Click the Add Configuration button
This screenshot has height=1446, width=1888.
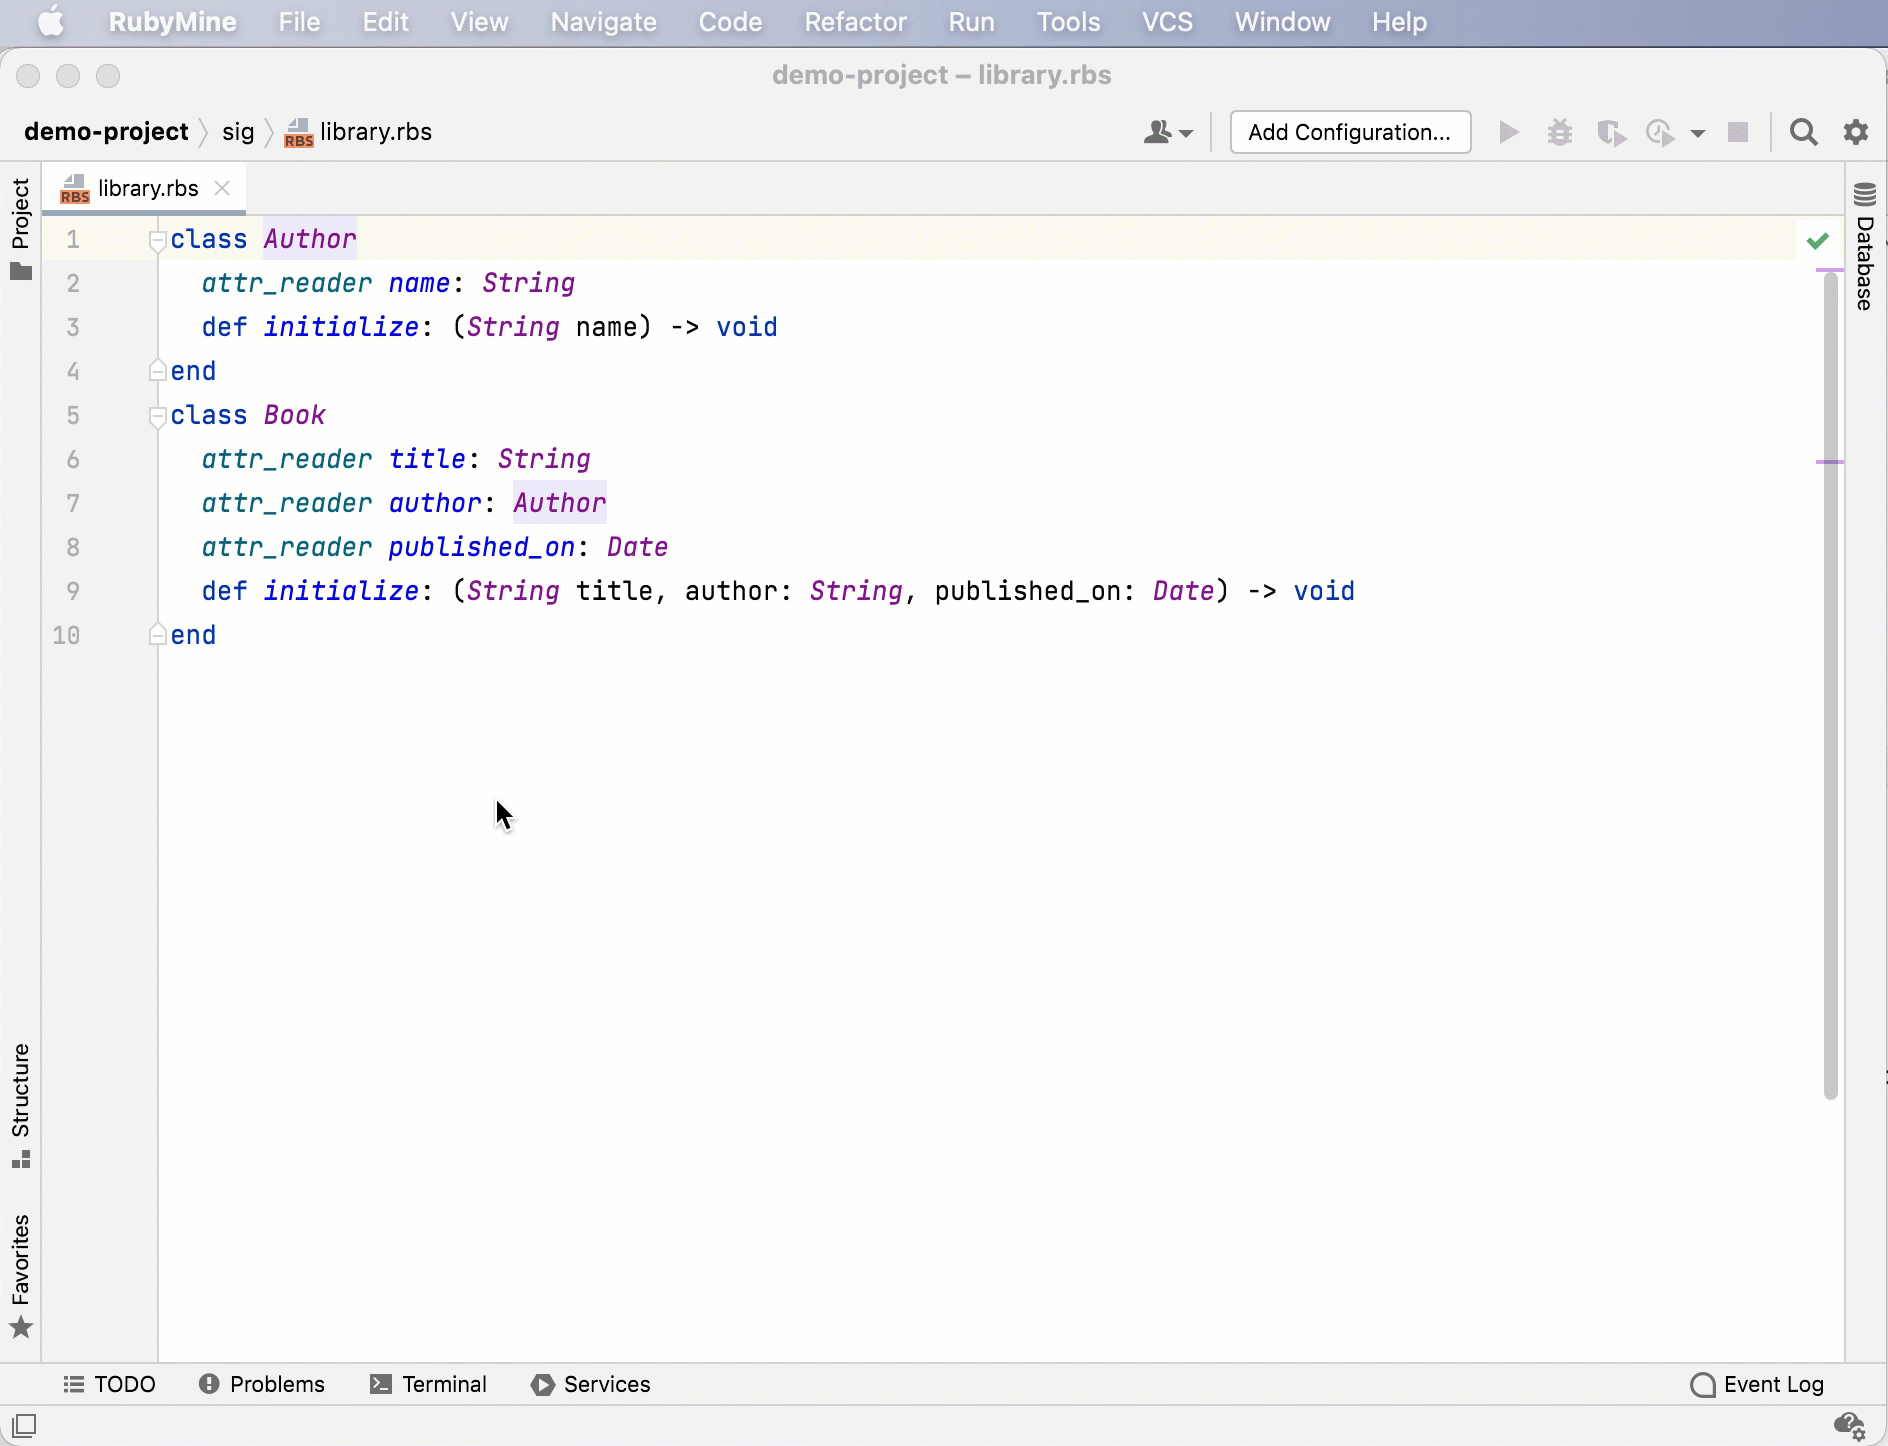1350,133
